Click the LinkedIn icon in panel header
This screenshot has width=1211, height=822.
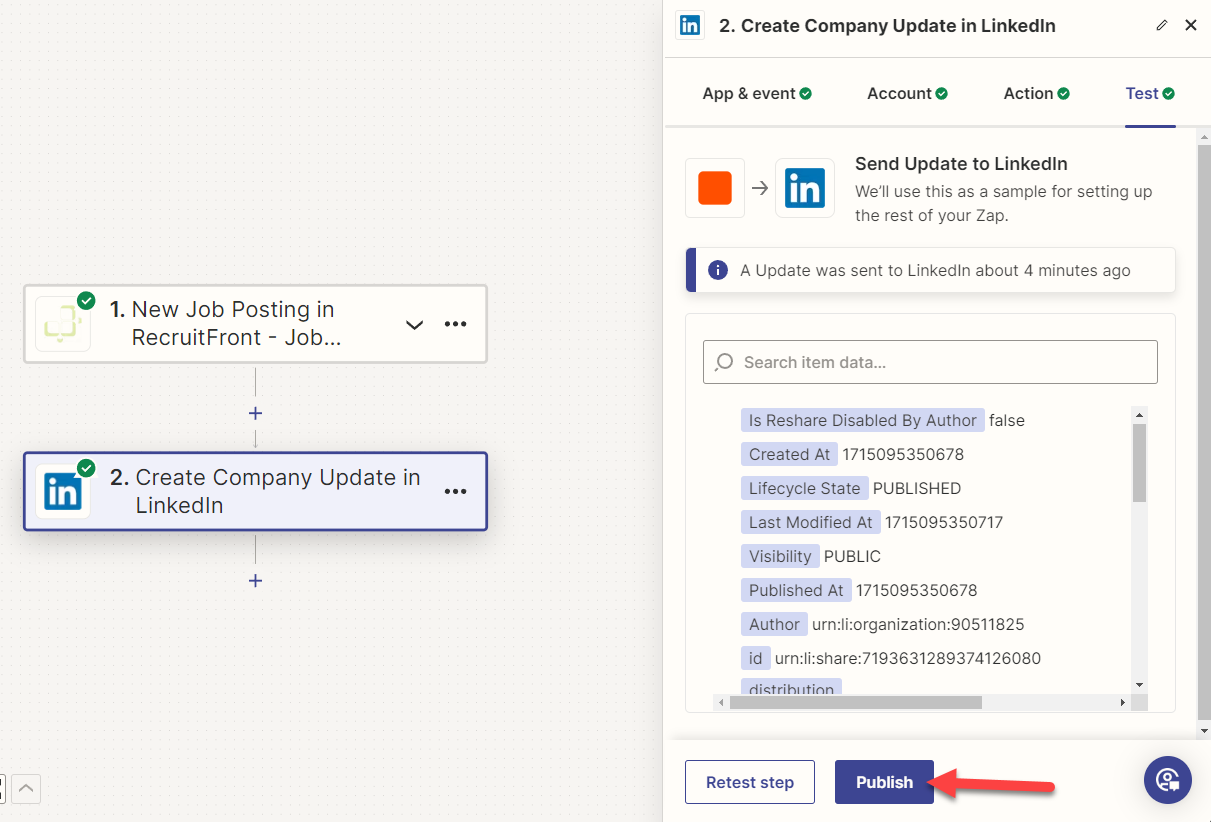(690, 25)
